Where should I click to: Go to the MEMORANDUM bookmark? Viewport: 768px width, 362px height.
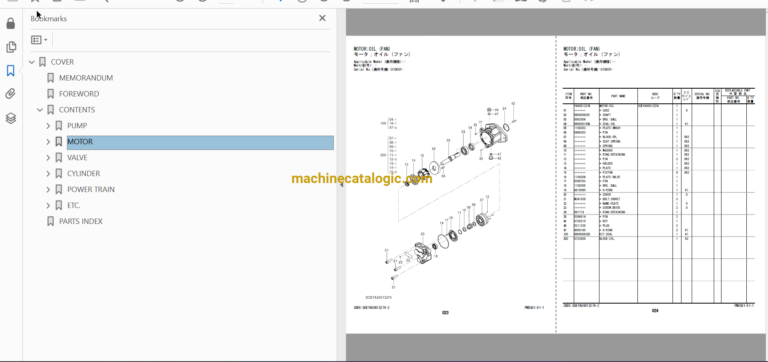[86, 78]
